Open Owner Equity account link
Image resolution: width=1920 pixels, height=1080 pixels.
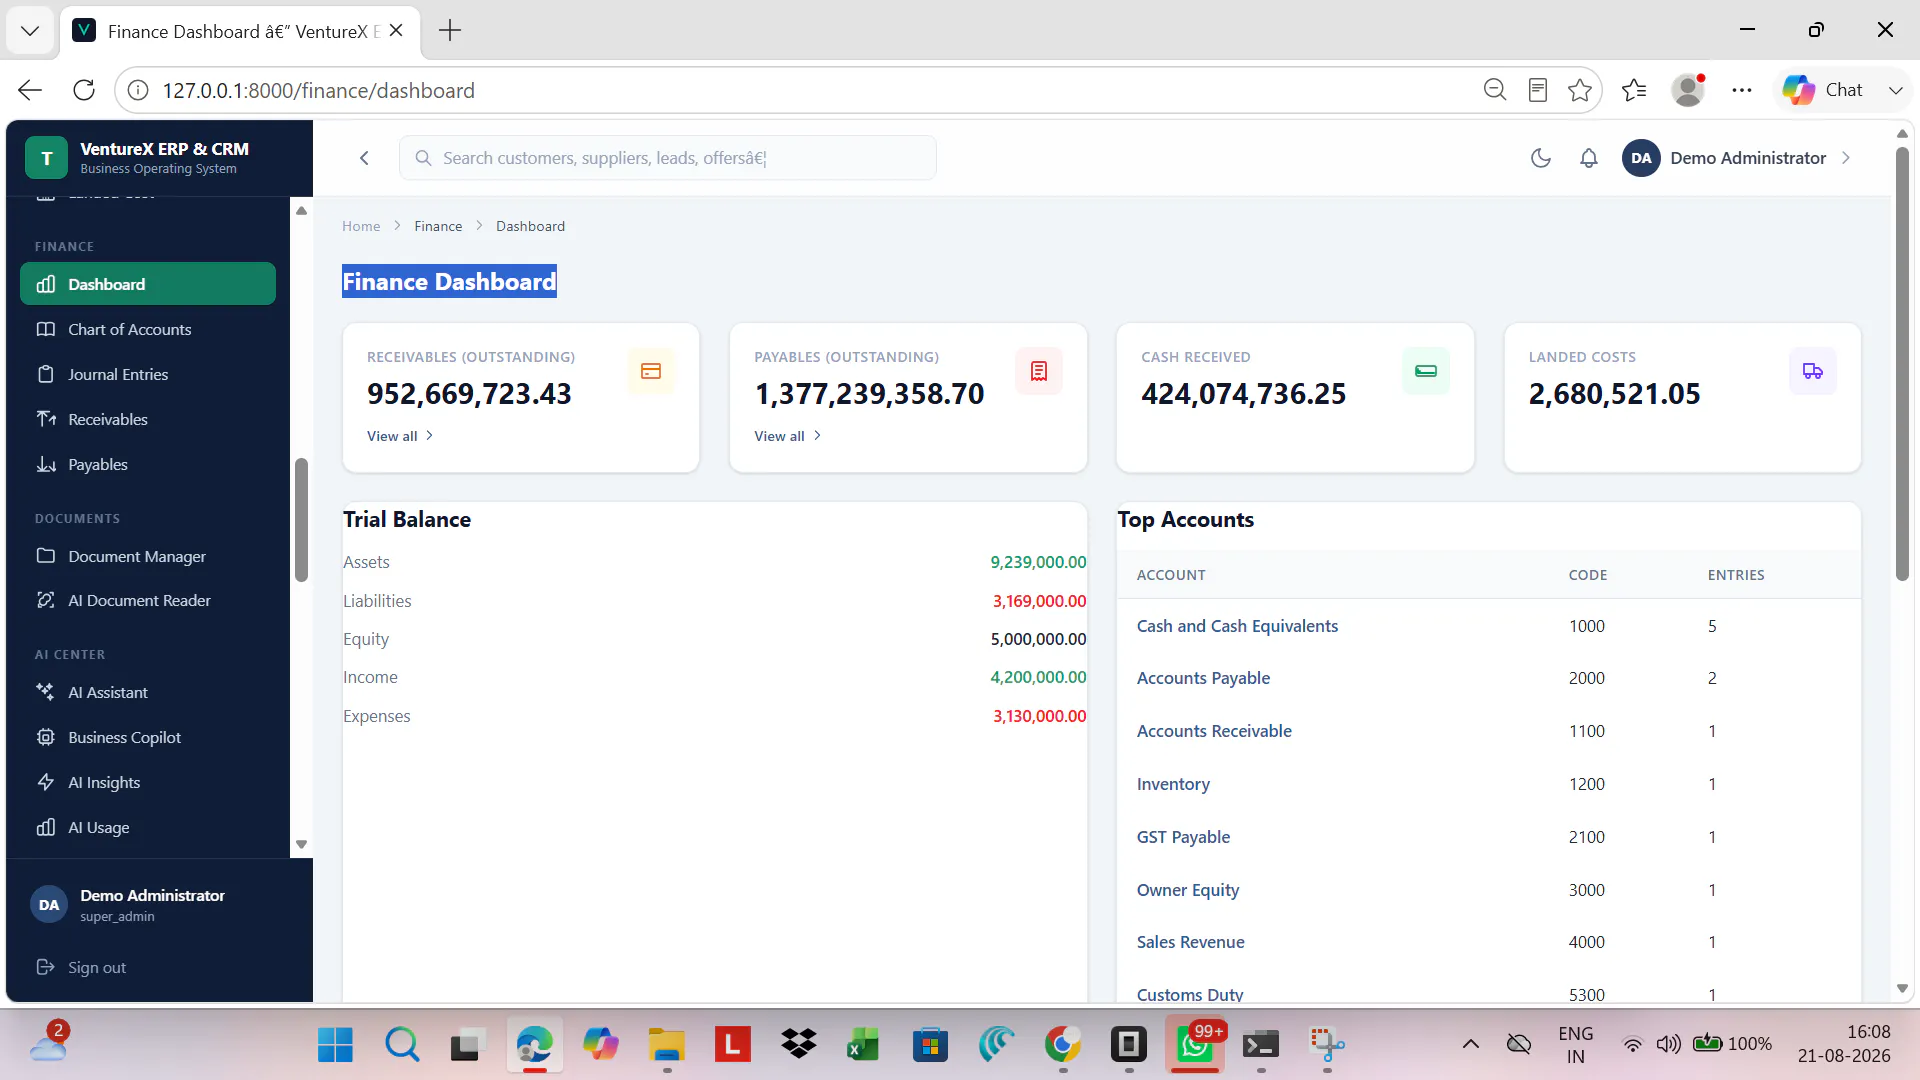click(1188, 890)
